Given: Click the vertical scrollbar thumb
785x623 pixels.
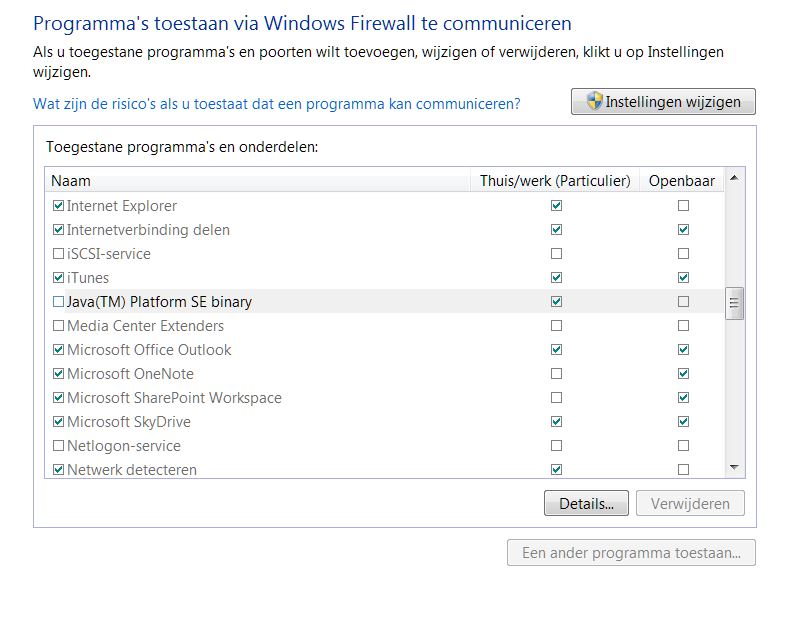Looking at the screenshot, I should [x=734, y=302].
